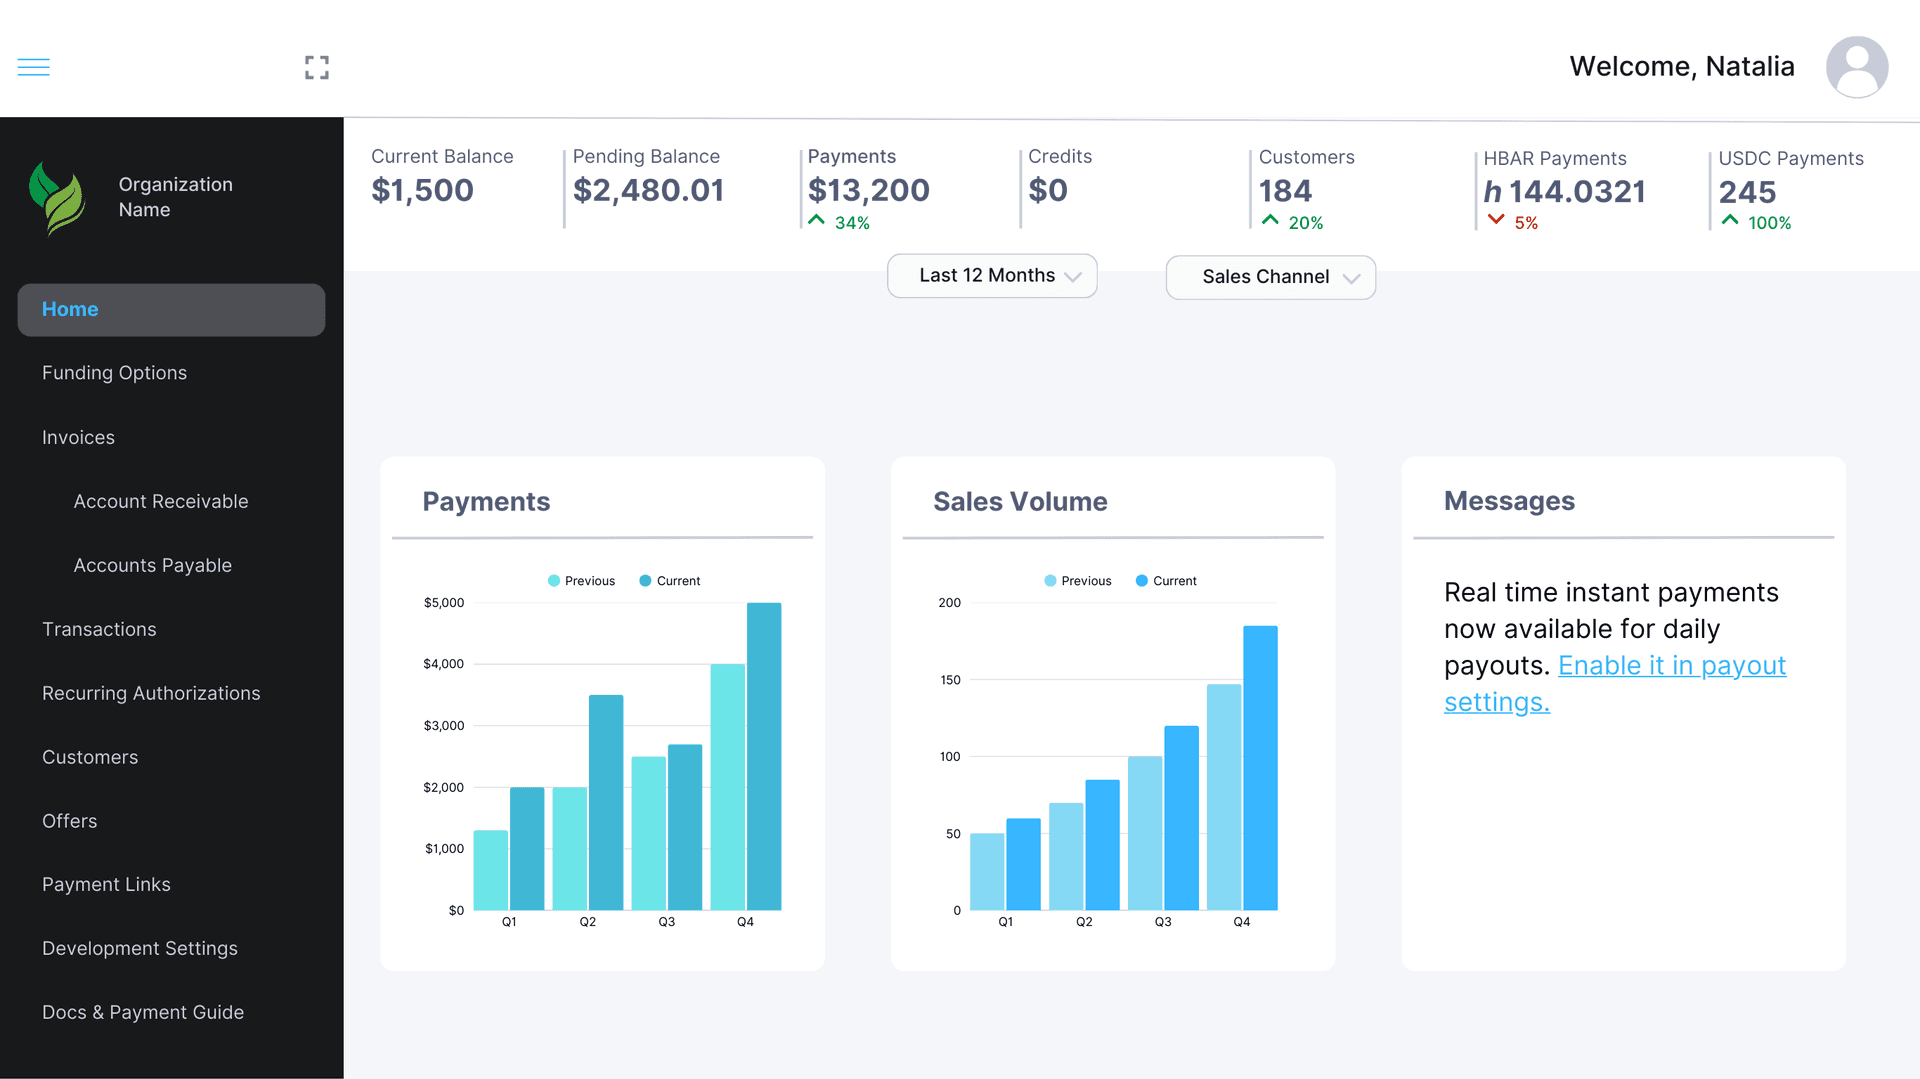
Task: Click the Current legend dot in Sales Volume chart
Action: (1139, 580)
